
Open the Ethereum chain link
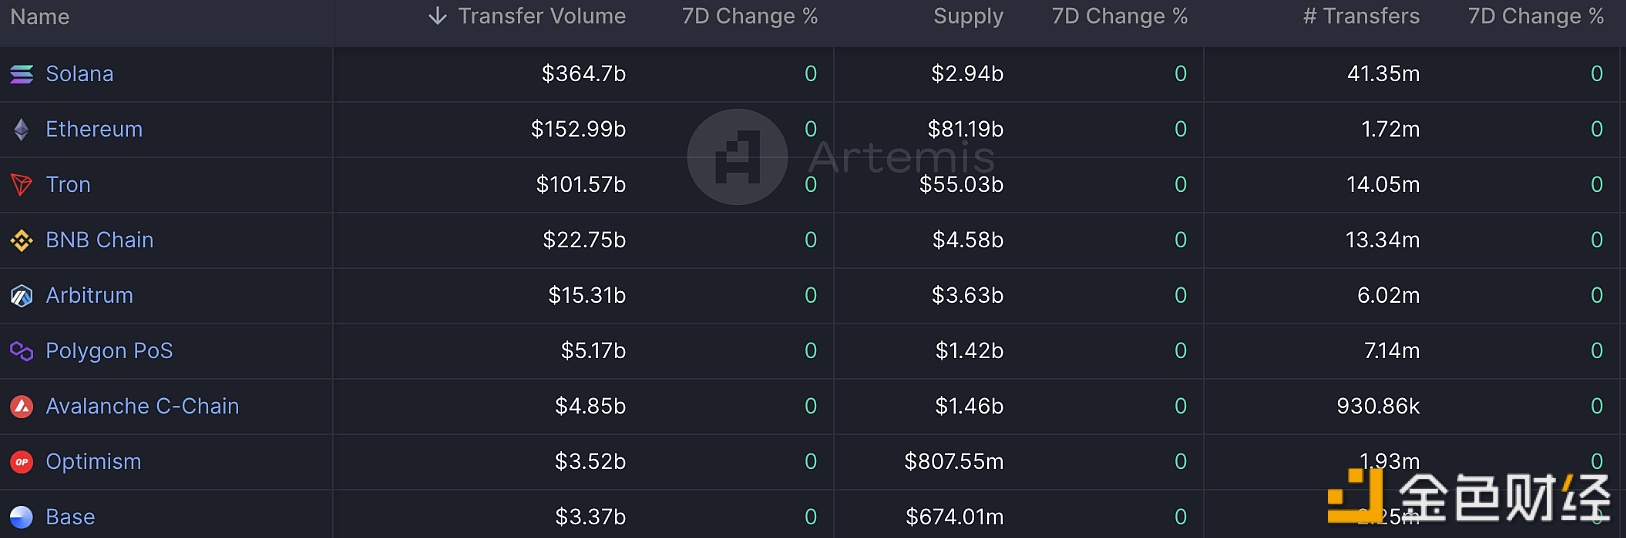pyautogui.click(x=94, y=129)
